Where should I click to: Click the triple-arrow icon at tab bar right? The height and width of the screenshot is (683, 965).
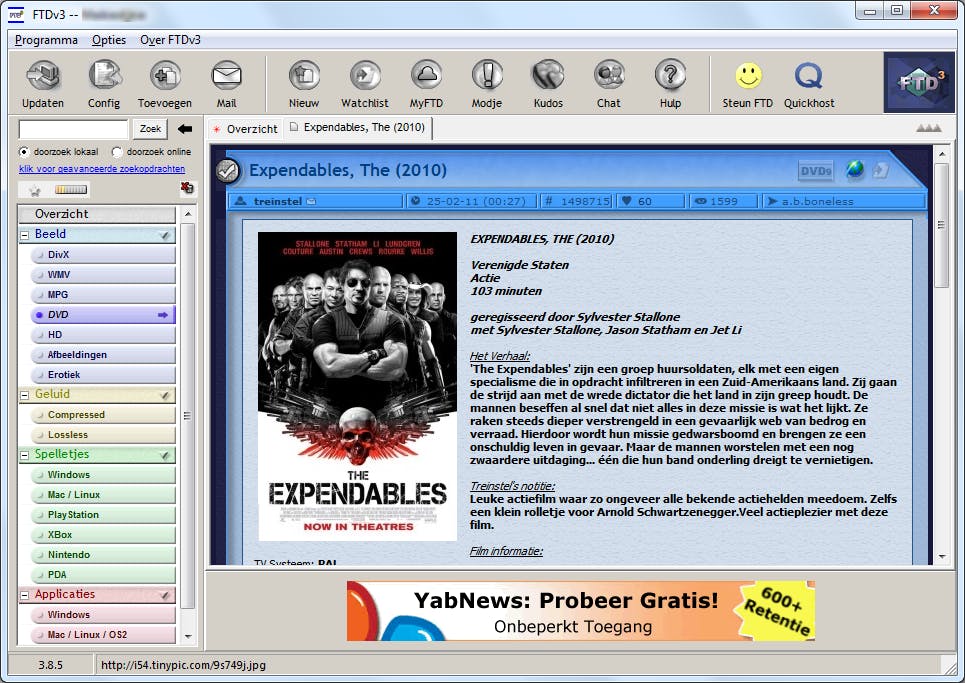coord(928,128)
